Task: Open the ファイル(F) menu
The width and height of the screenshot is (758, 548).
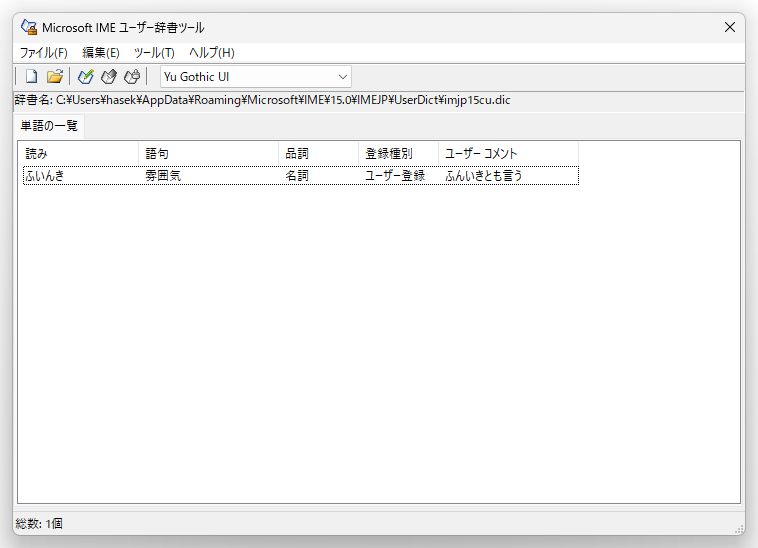Action: pyautogui.click(x=44, y=53)
